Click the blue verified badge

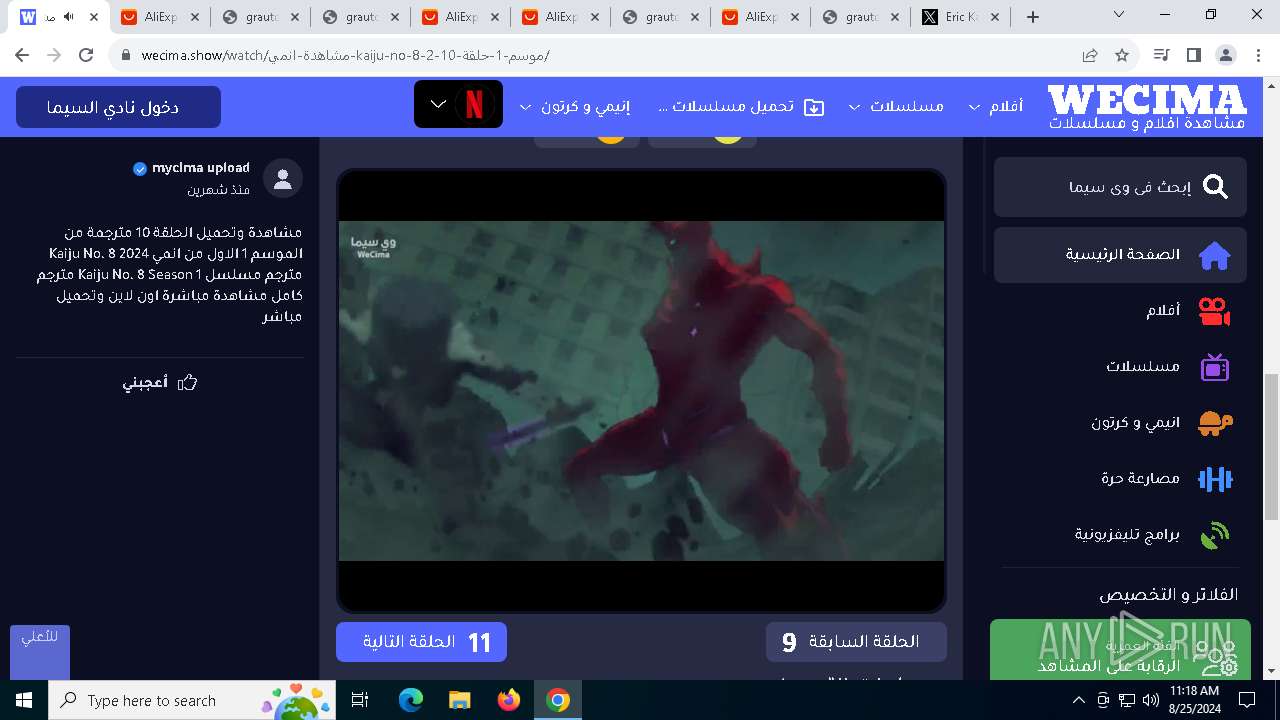(140, 169)
